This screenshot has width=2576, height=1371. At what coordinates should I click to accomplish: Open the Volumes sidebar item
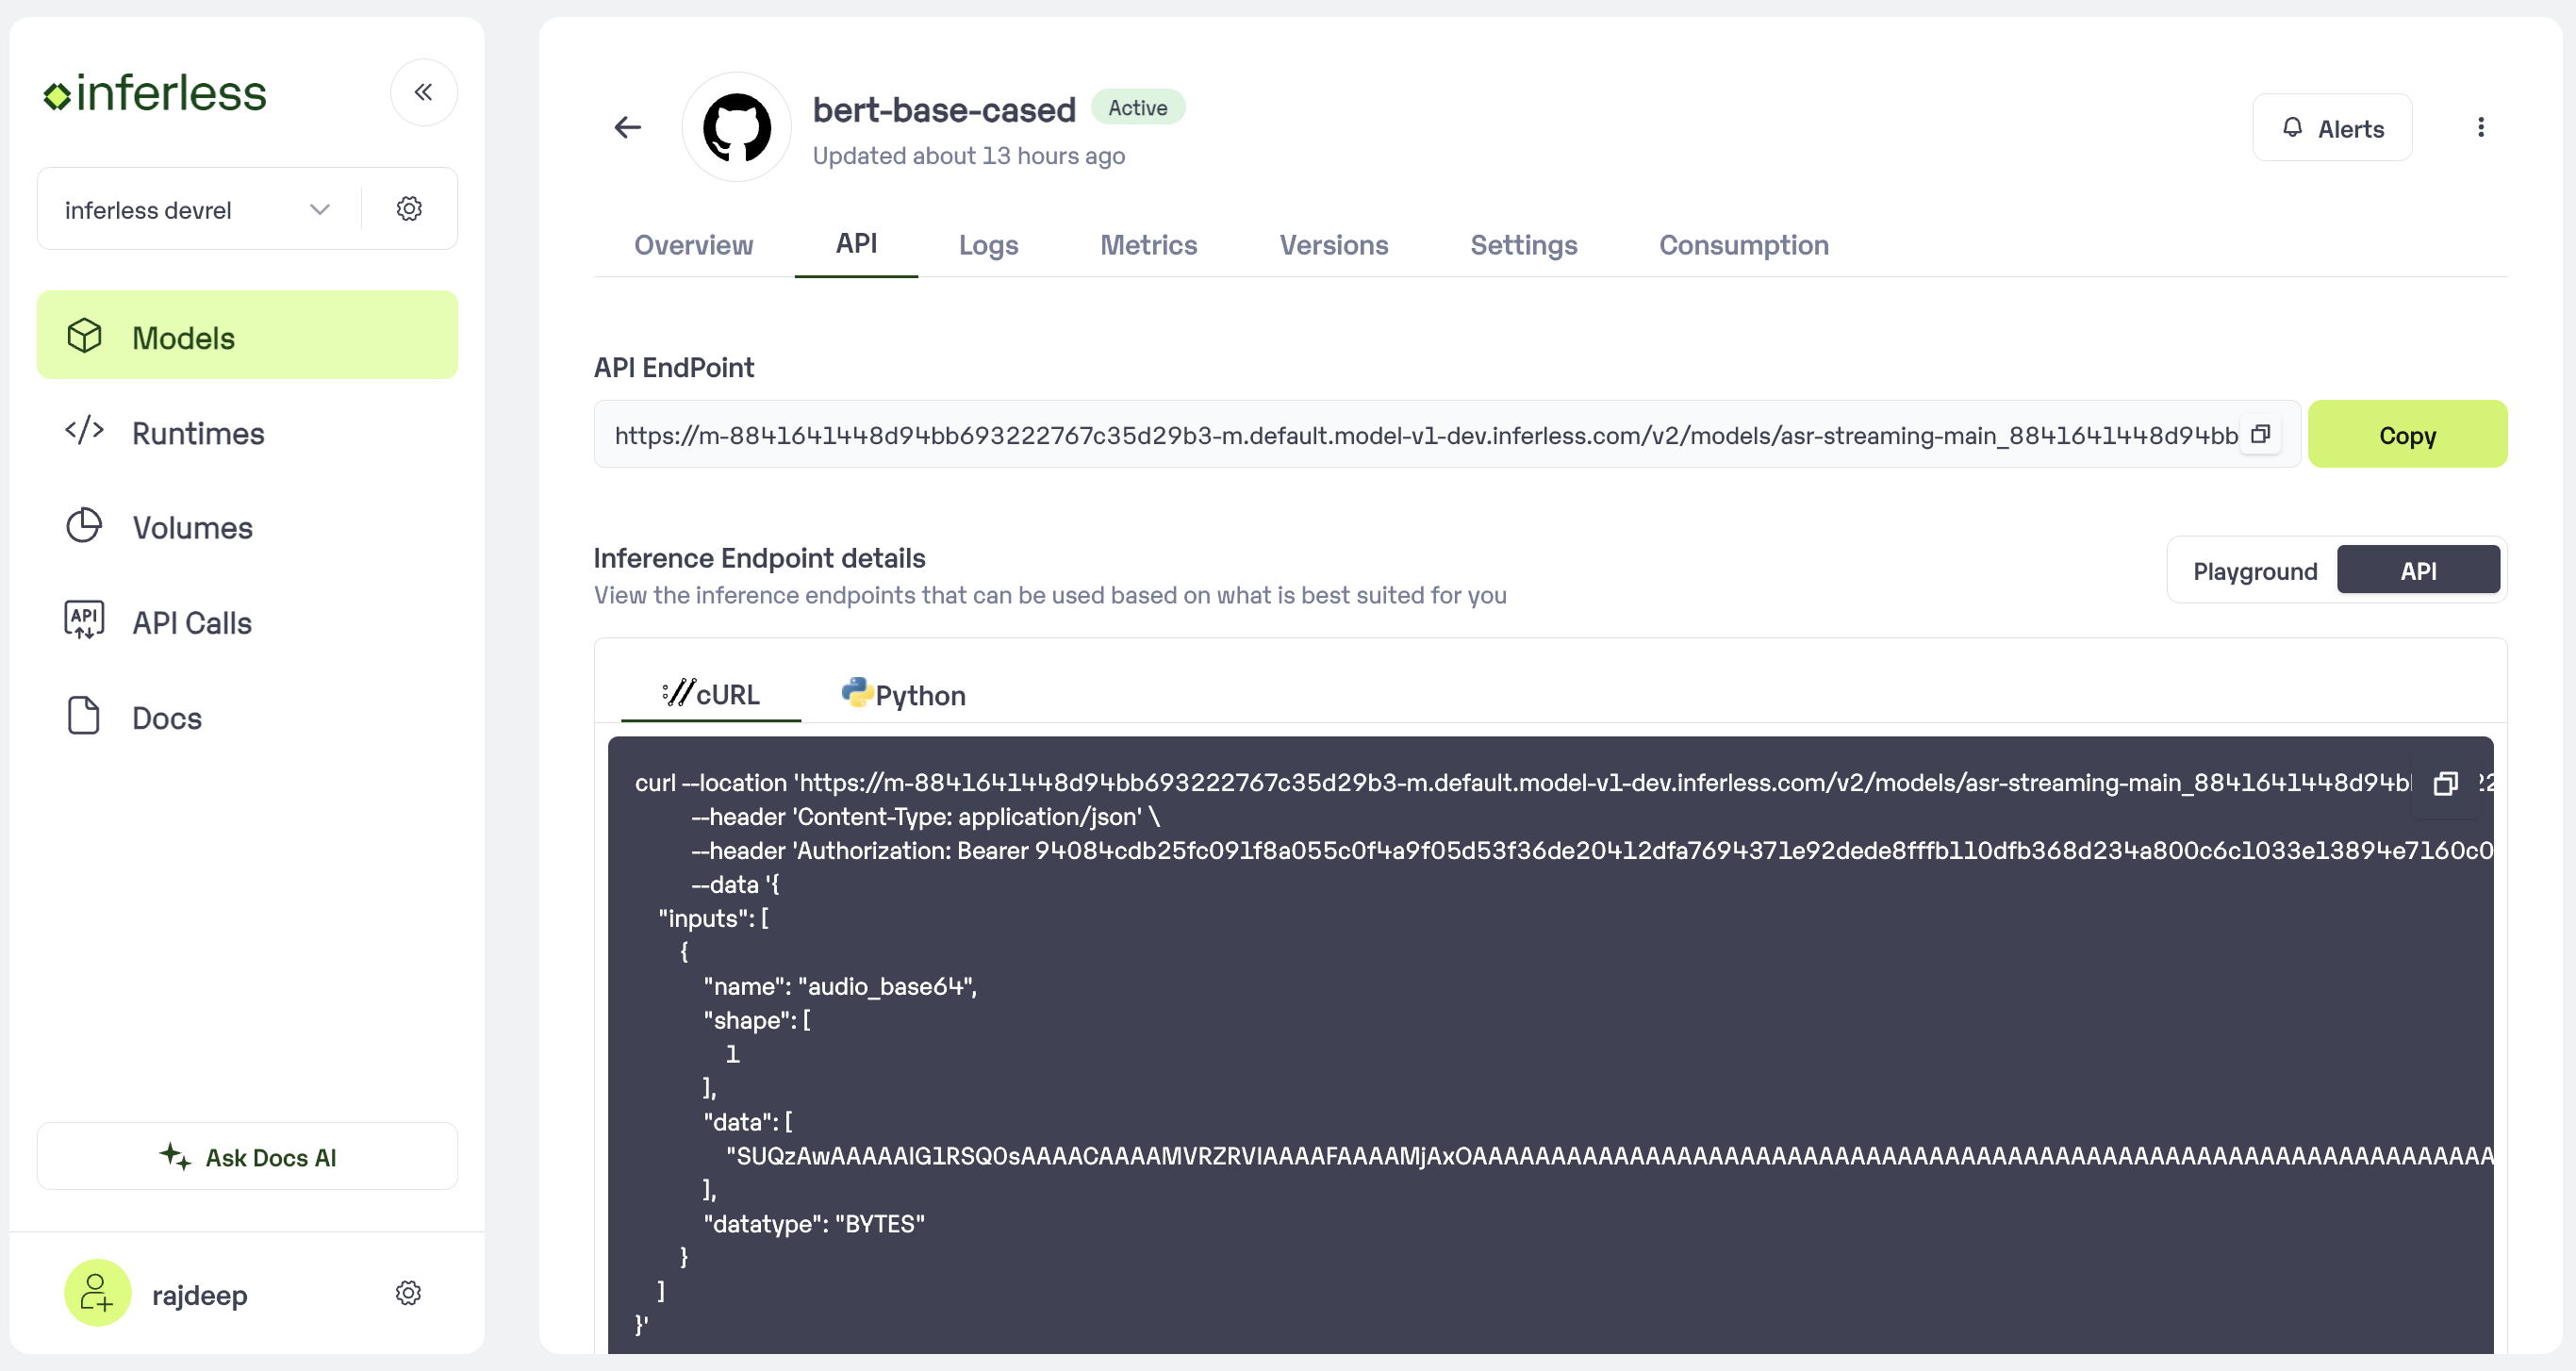192,528
